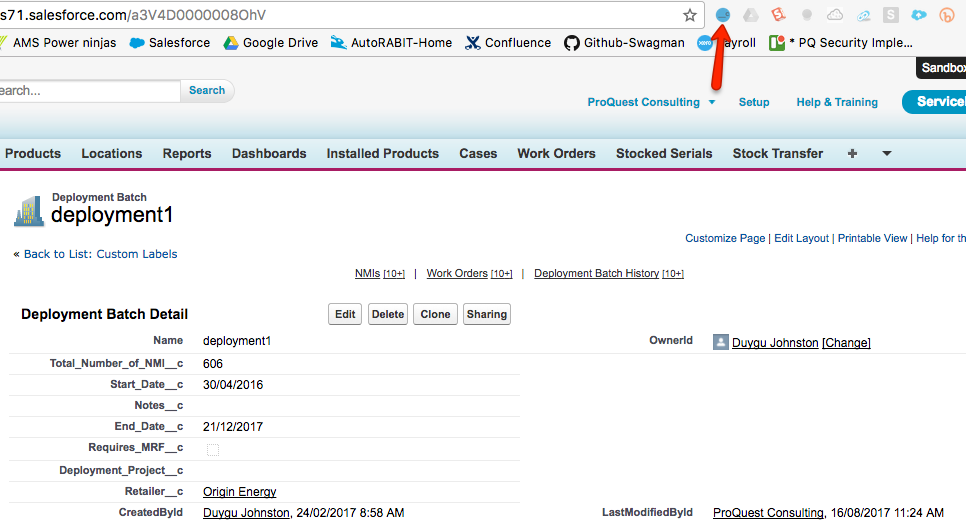
Task: Open the Salesforce bookmark
Action: click(170, 43)
